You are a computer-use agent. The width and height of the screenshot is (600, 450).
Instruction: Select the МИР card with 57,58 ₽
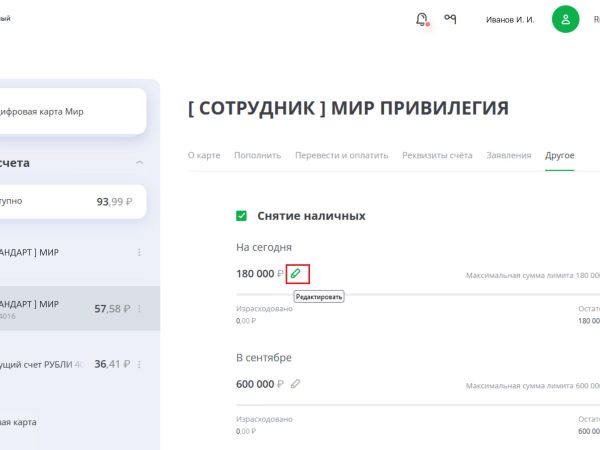coord(79,308)
